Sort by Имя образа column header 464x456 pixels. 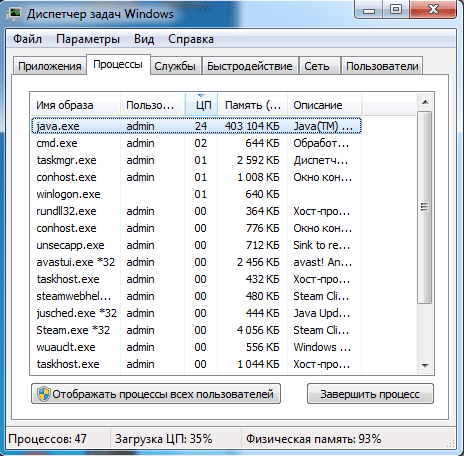tap(75, 105)
